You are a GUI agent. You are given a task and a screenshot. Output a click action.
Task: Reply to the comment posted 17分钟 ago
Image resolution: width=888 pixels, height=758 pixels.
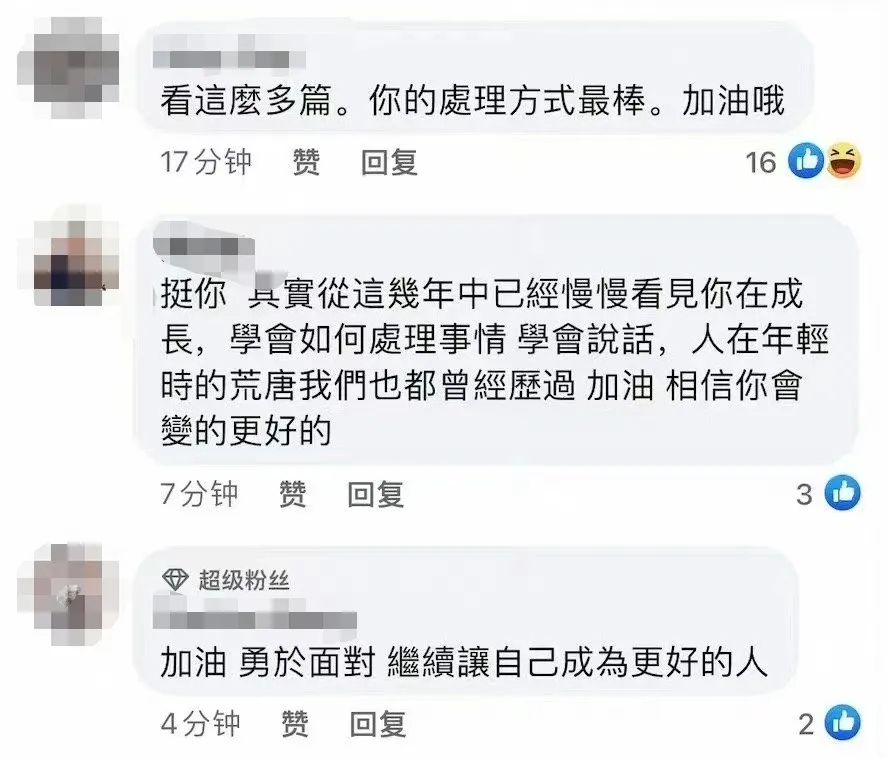[x=390, y=162]
